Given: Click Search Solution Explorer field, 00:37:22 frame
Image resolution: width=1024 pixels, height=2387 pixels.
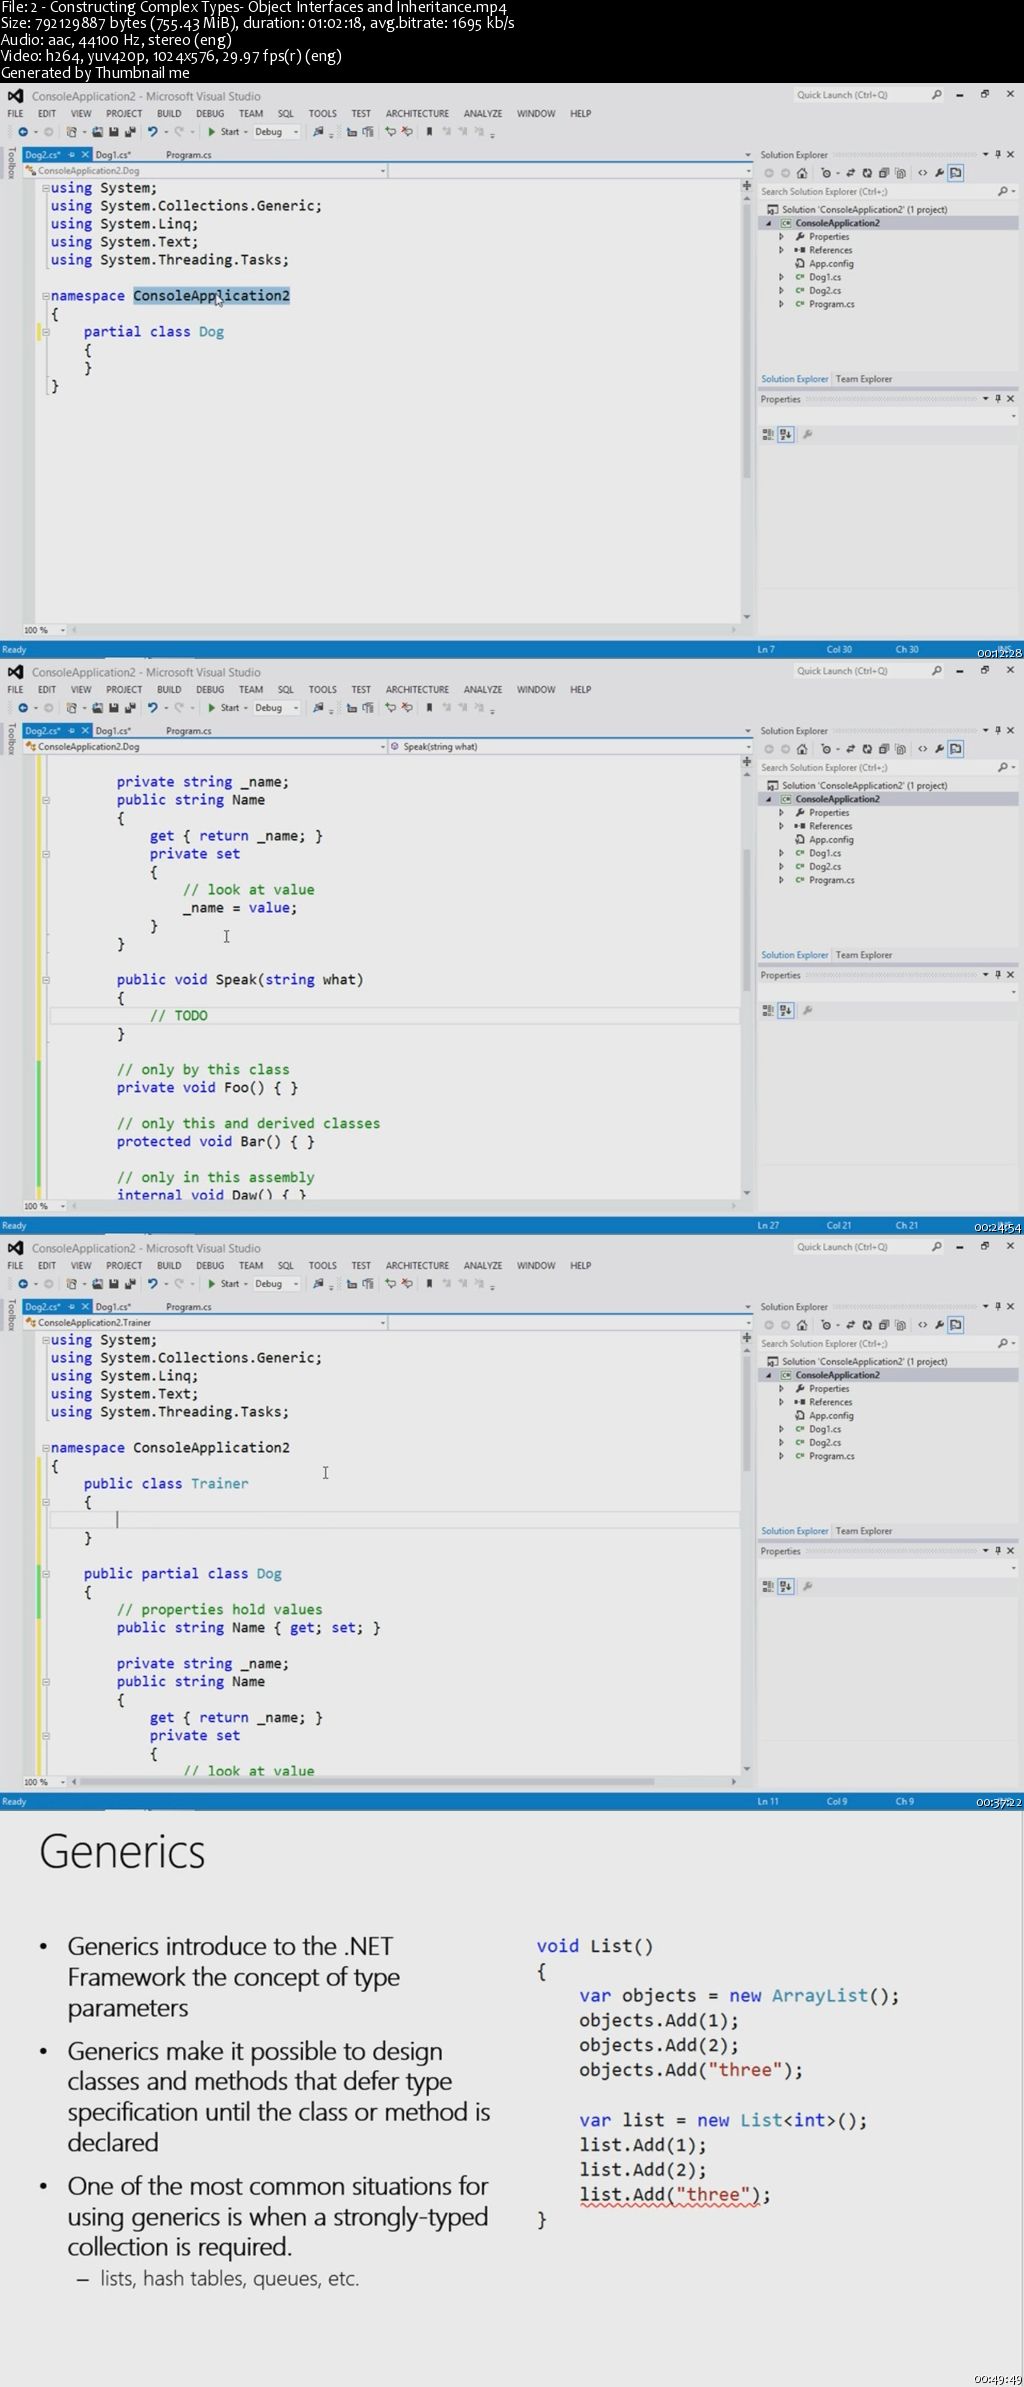Looking at the screenshot, I should click(x=886, y=1344).
